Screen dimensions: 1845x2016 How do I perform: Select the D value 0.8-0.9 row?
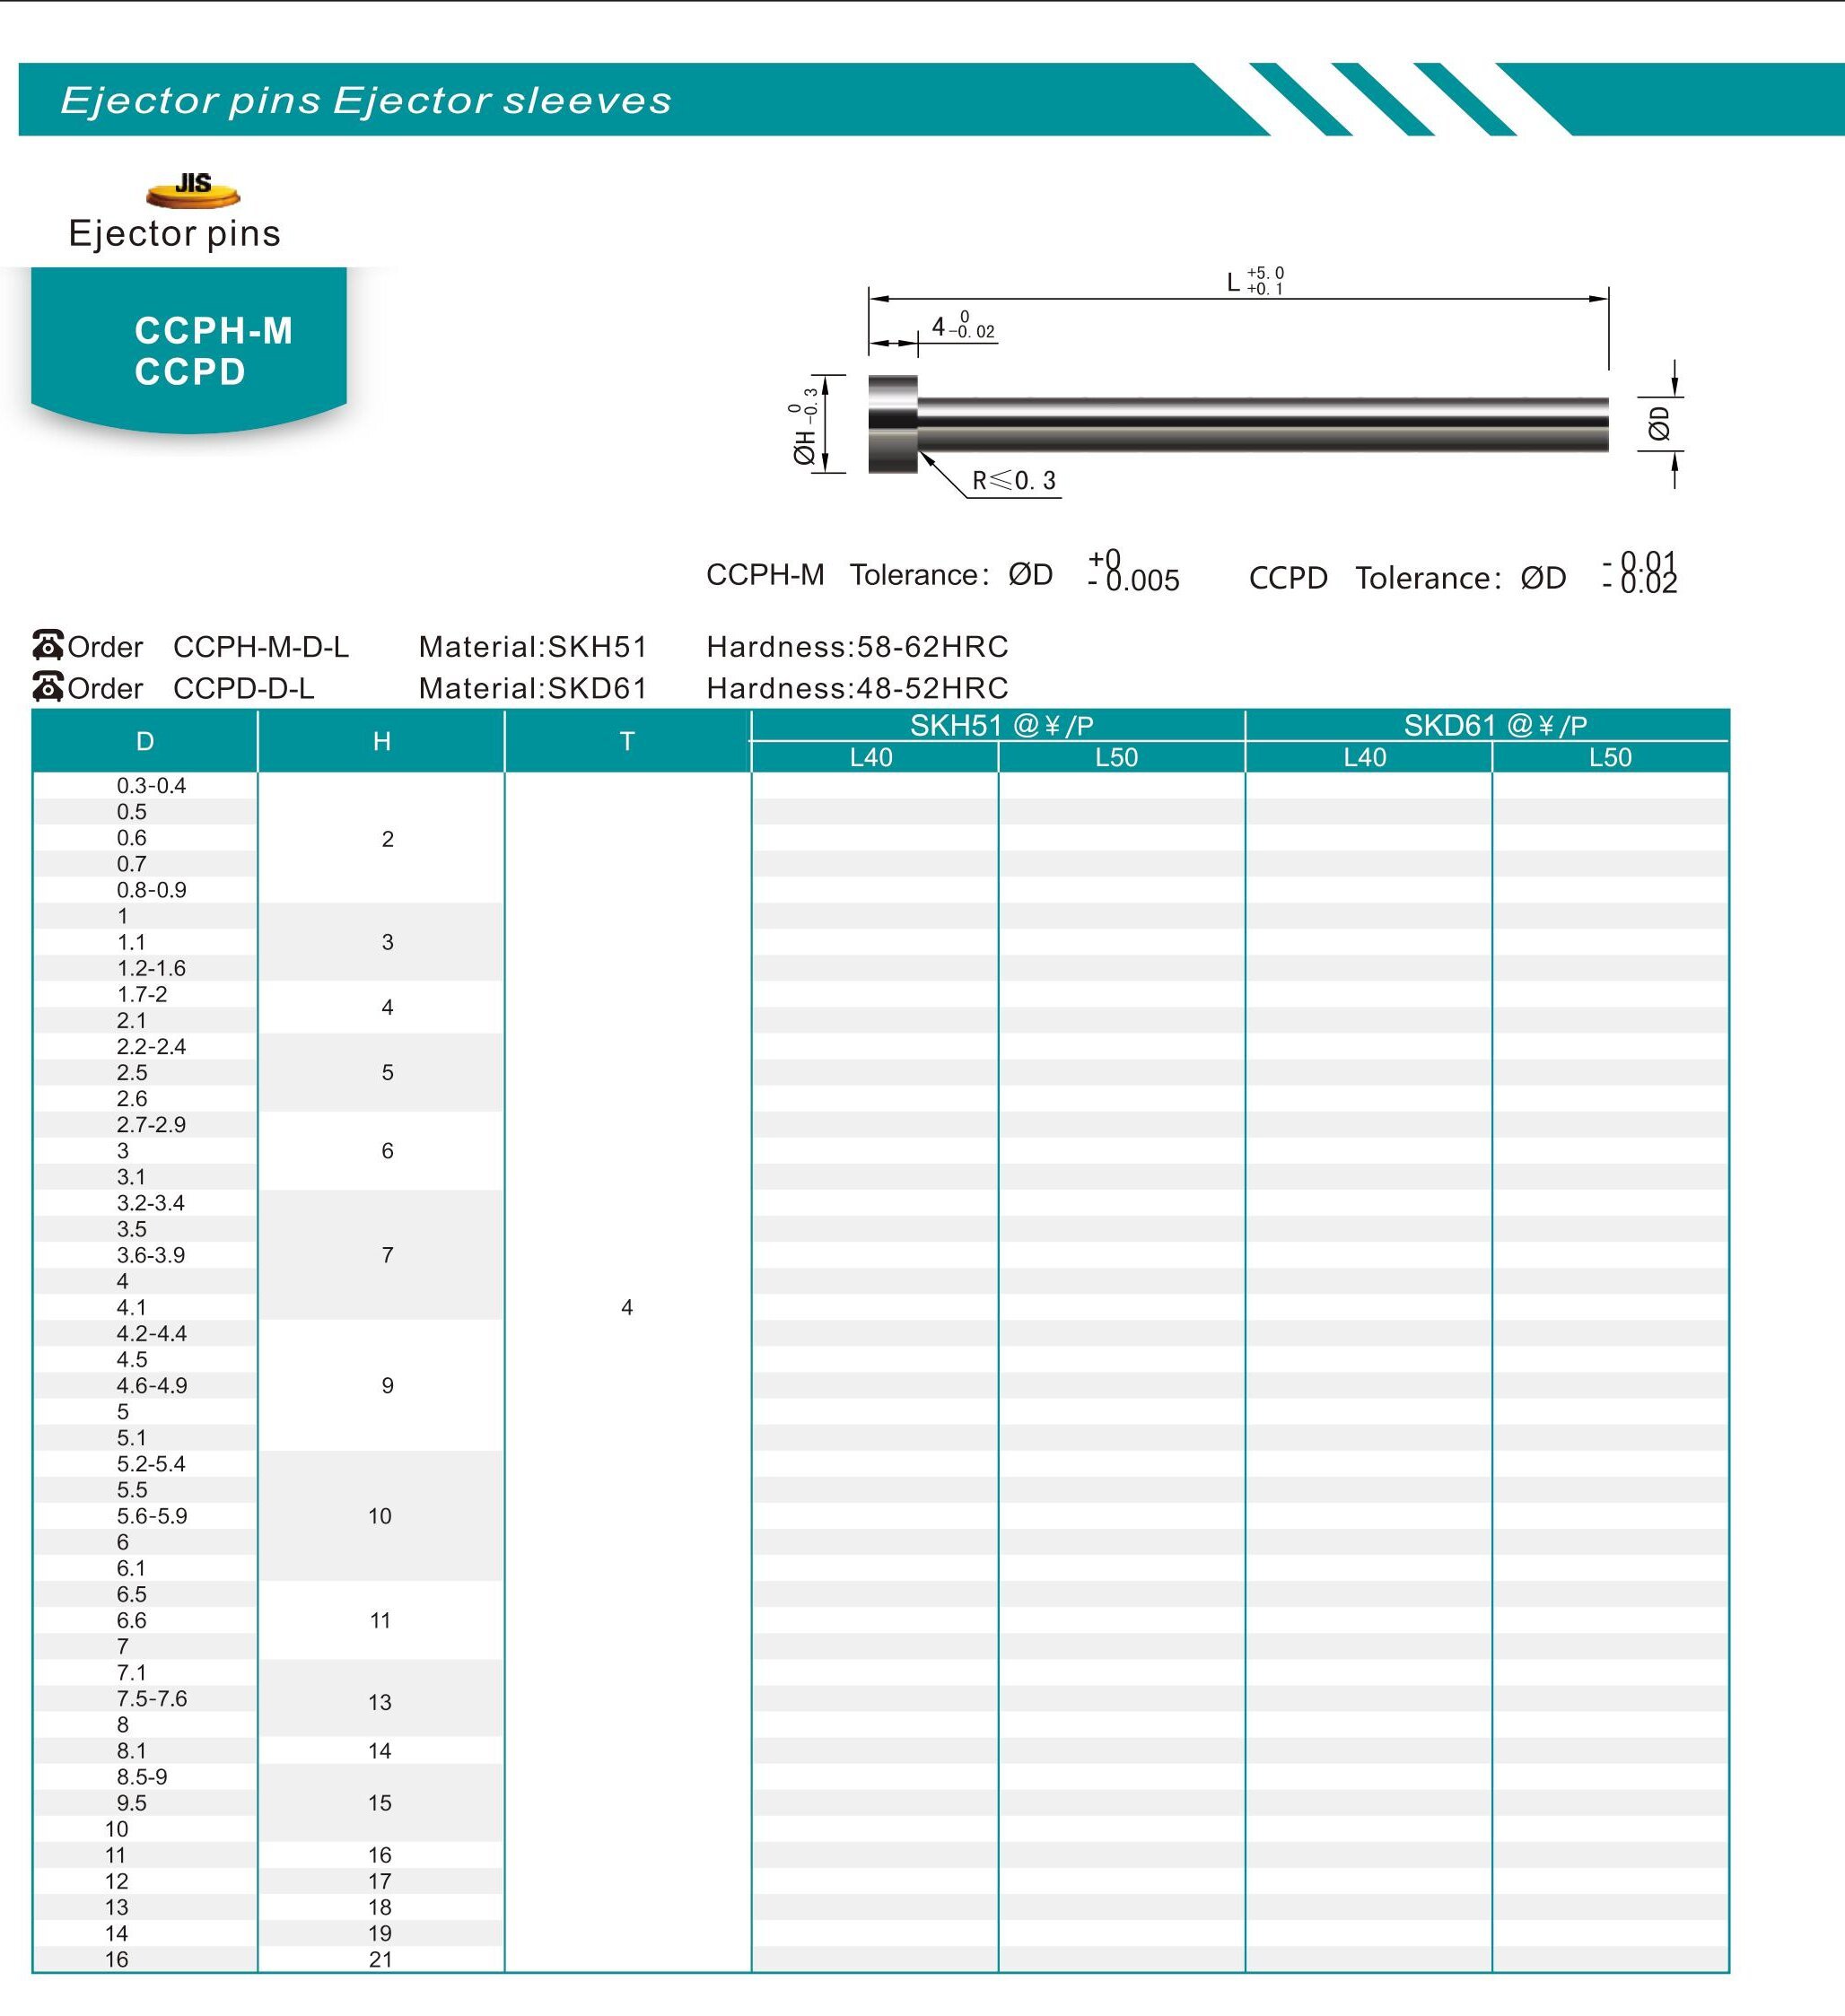click(x=151, y=890)
